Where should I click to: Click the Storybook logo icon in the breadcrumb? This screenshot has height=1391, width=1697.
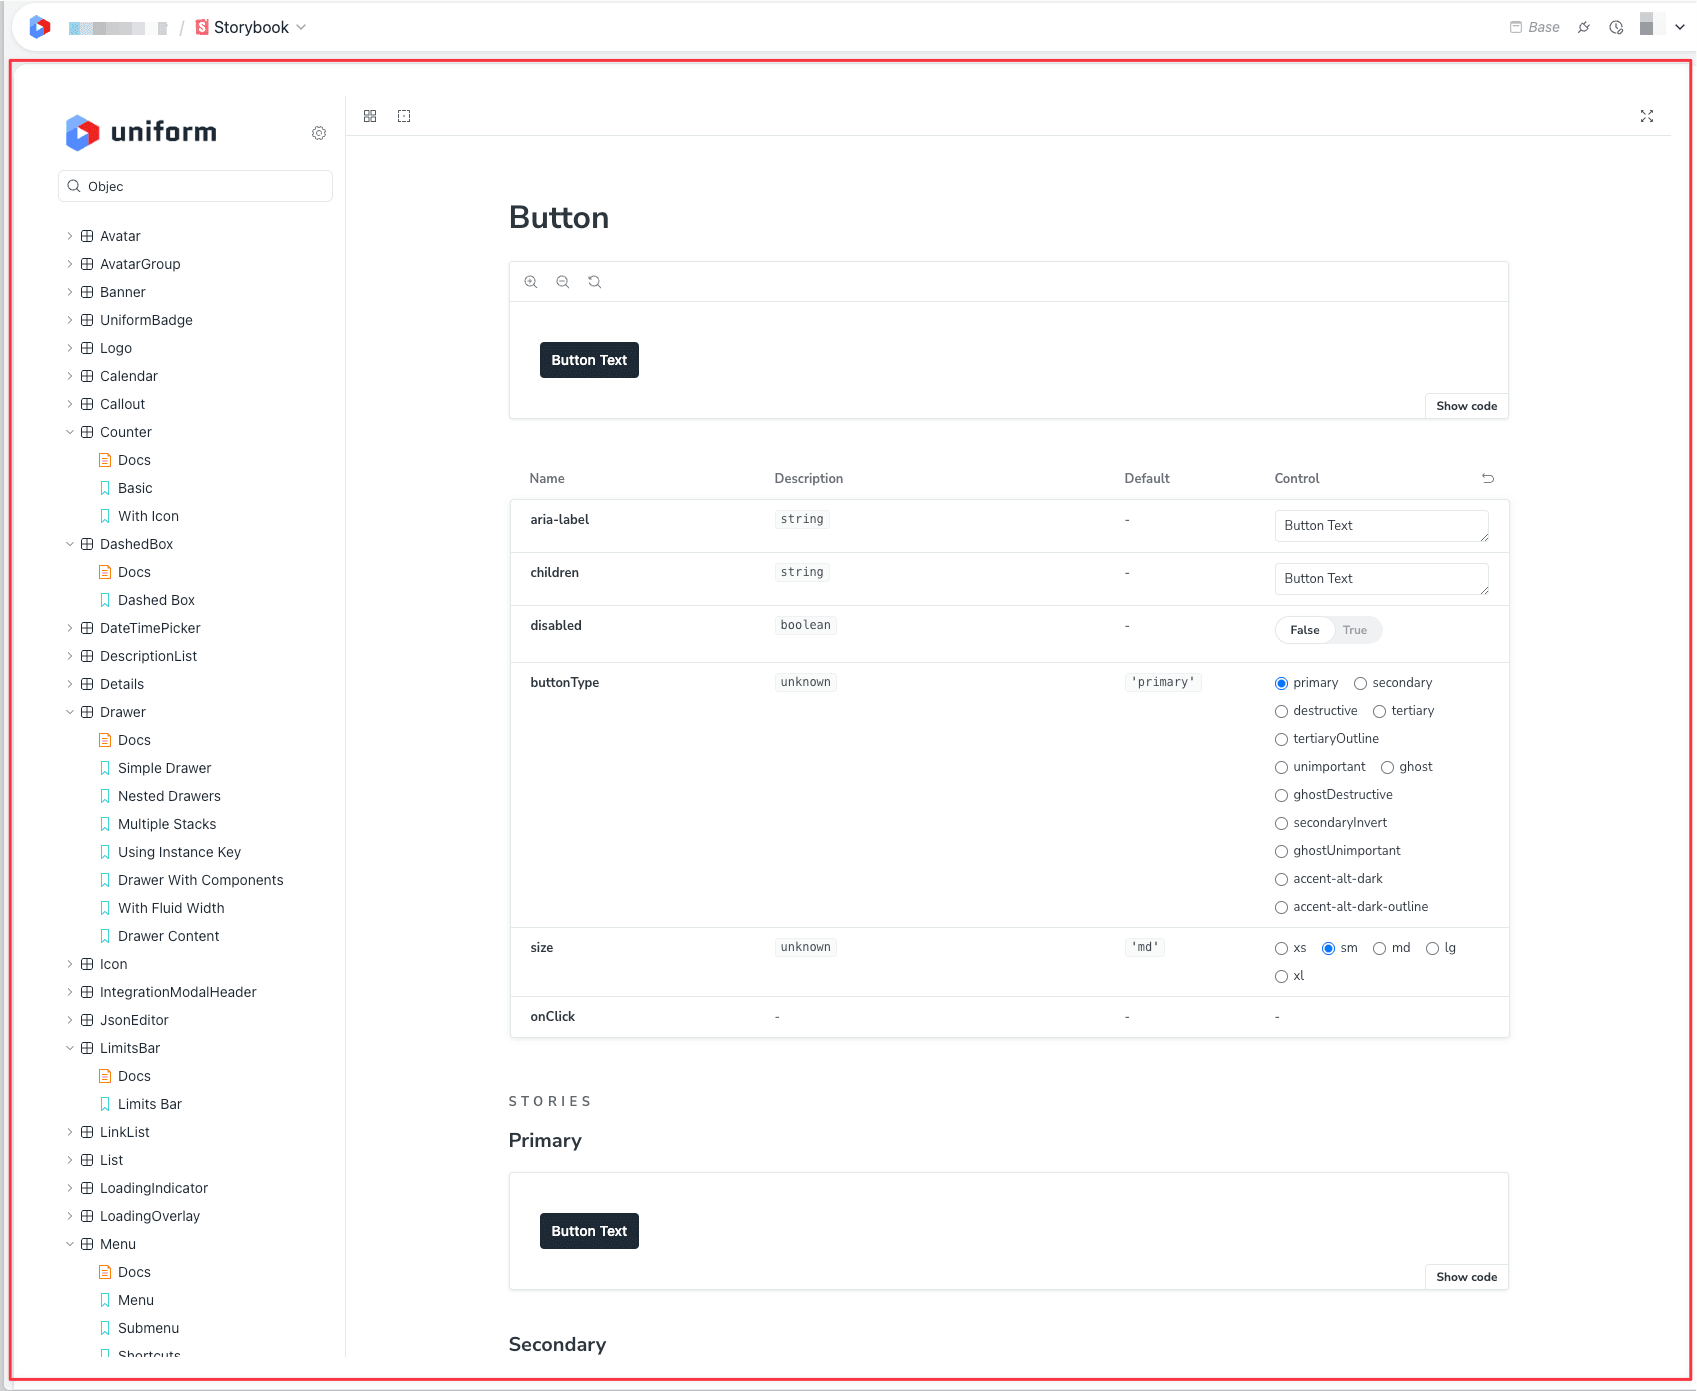click(202, 27)
